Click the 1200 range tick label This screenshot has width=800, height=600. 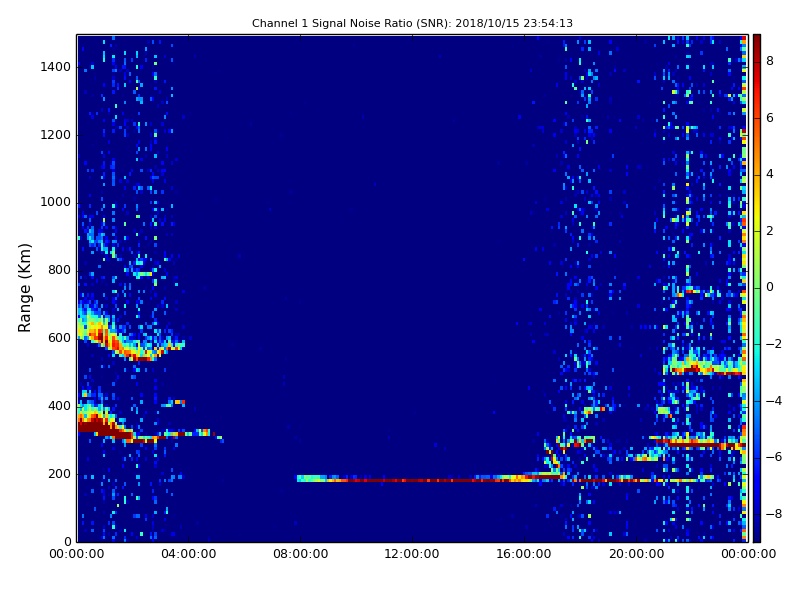click(x=56, y=135)
